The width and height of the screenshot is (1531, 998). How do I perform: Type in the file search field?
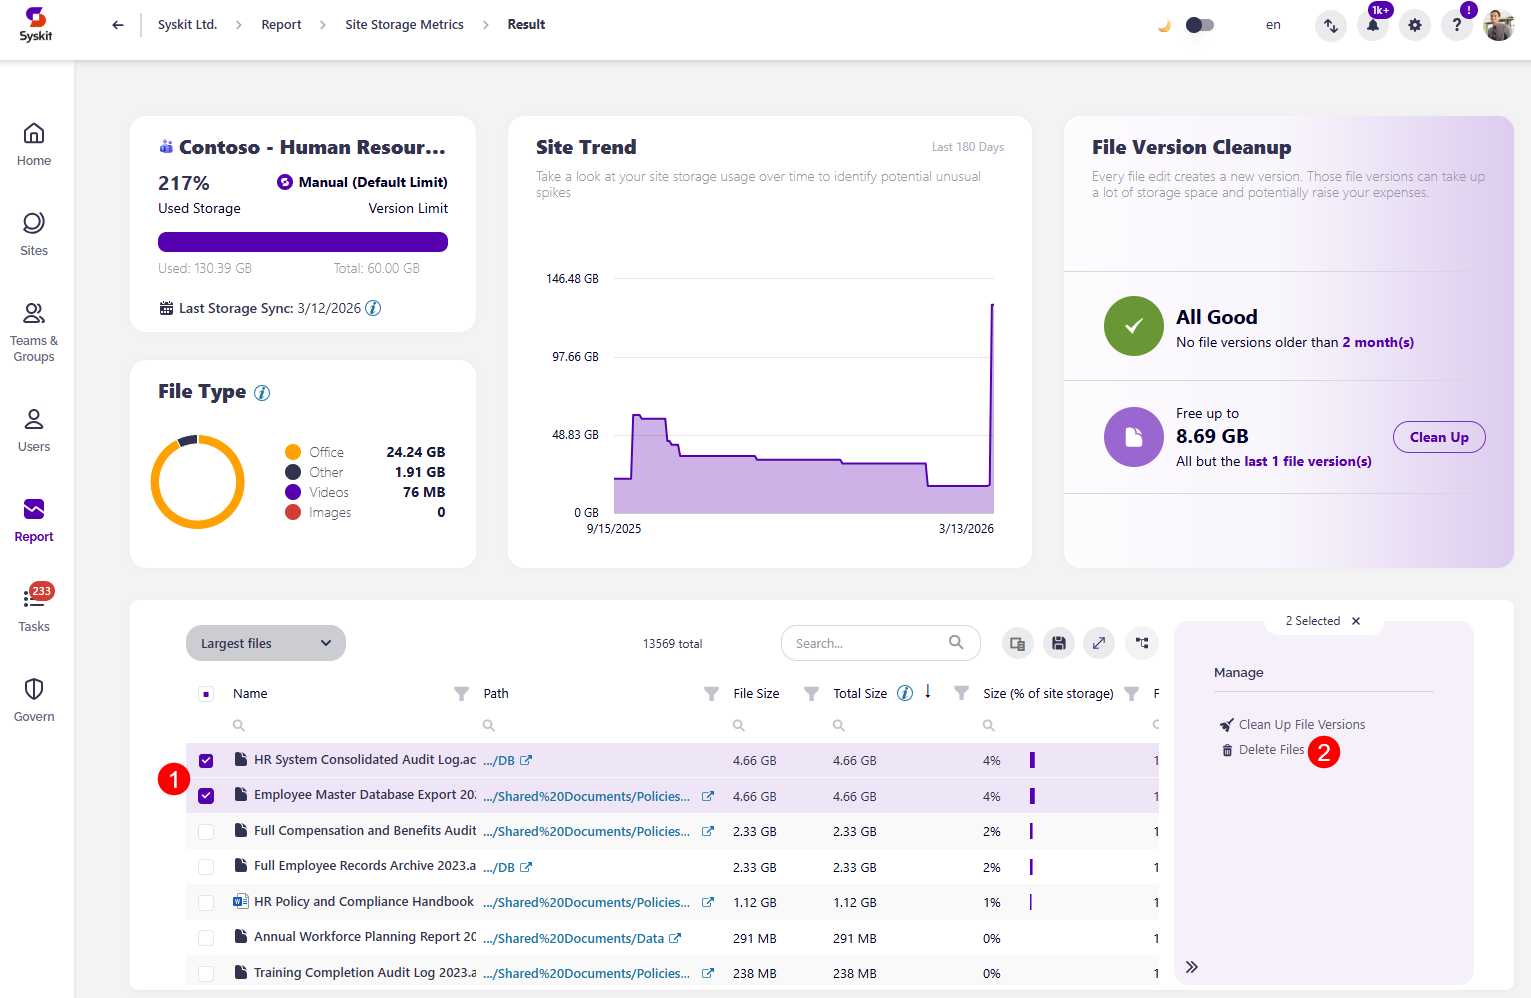coord(870,643)
